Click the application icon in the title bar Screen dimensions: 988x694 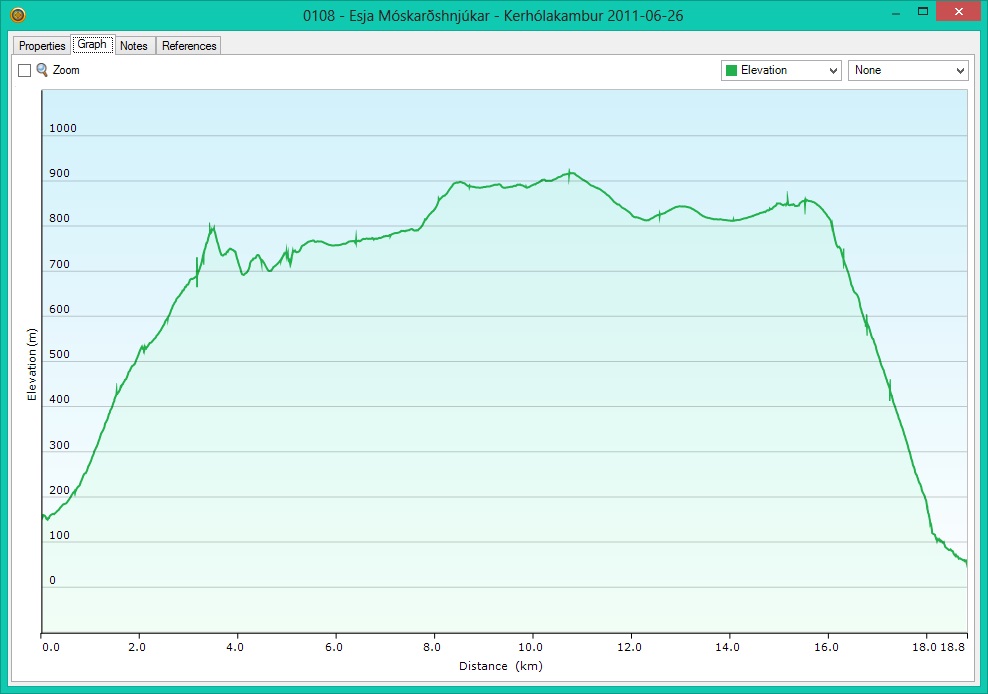[18, 14]
